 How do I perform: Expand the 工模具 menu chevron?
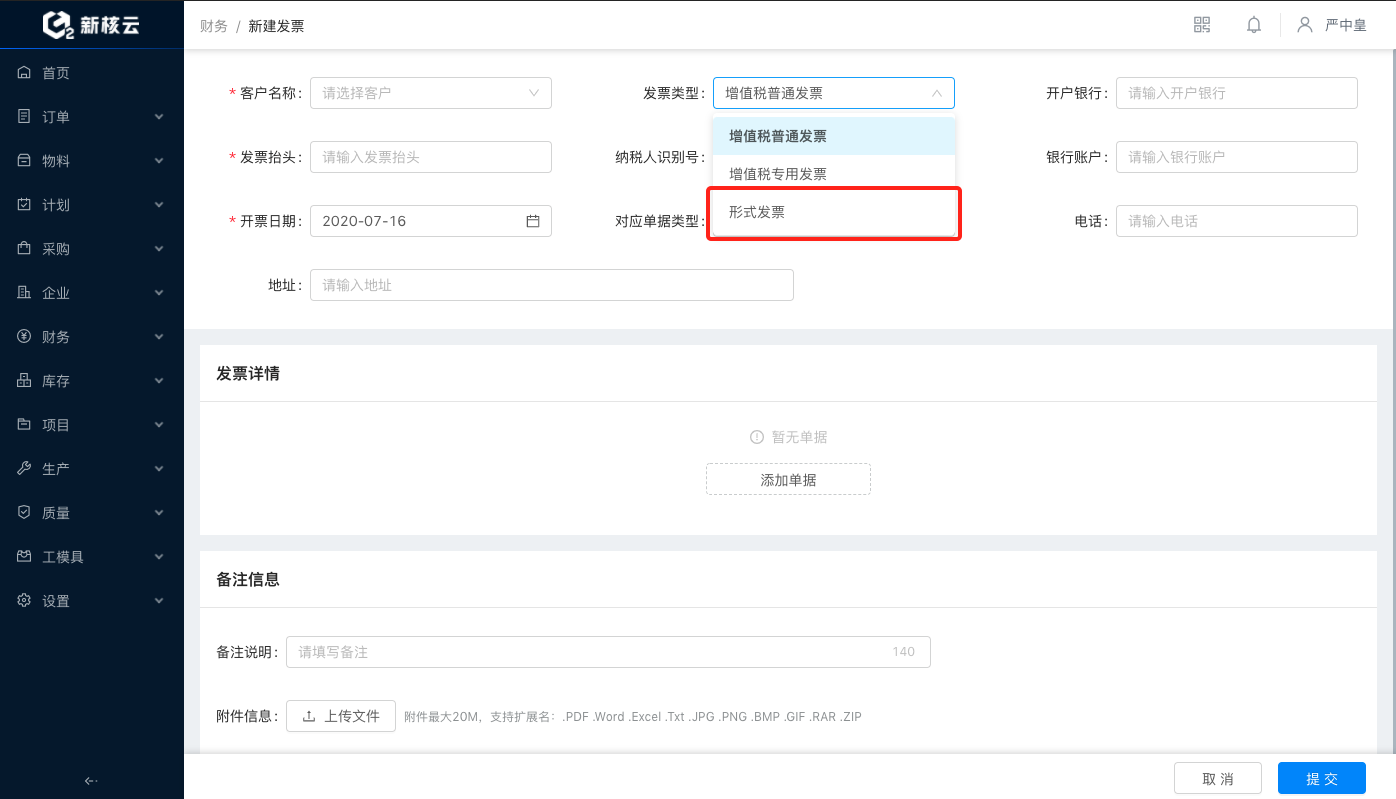159,557
